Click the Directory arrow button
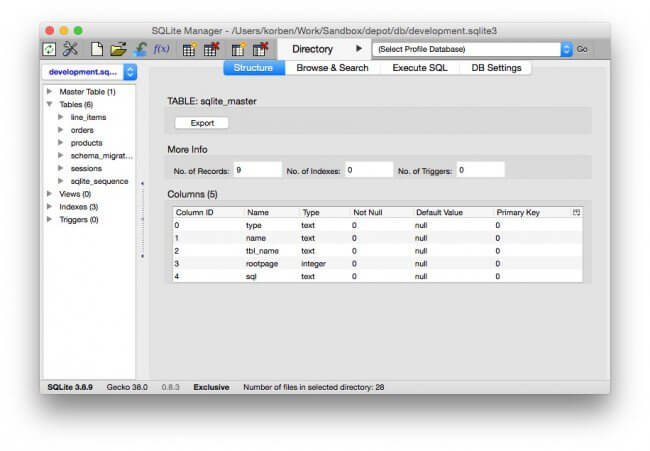This screenshot has height=451, width=650. (x=359, y=48)
